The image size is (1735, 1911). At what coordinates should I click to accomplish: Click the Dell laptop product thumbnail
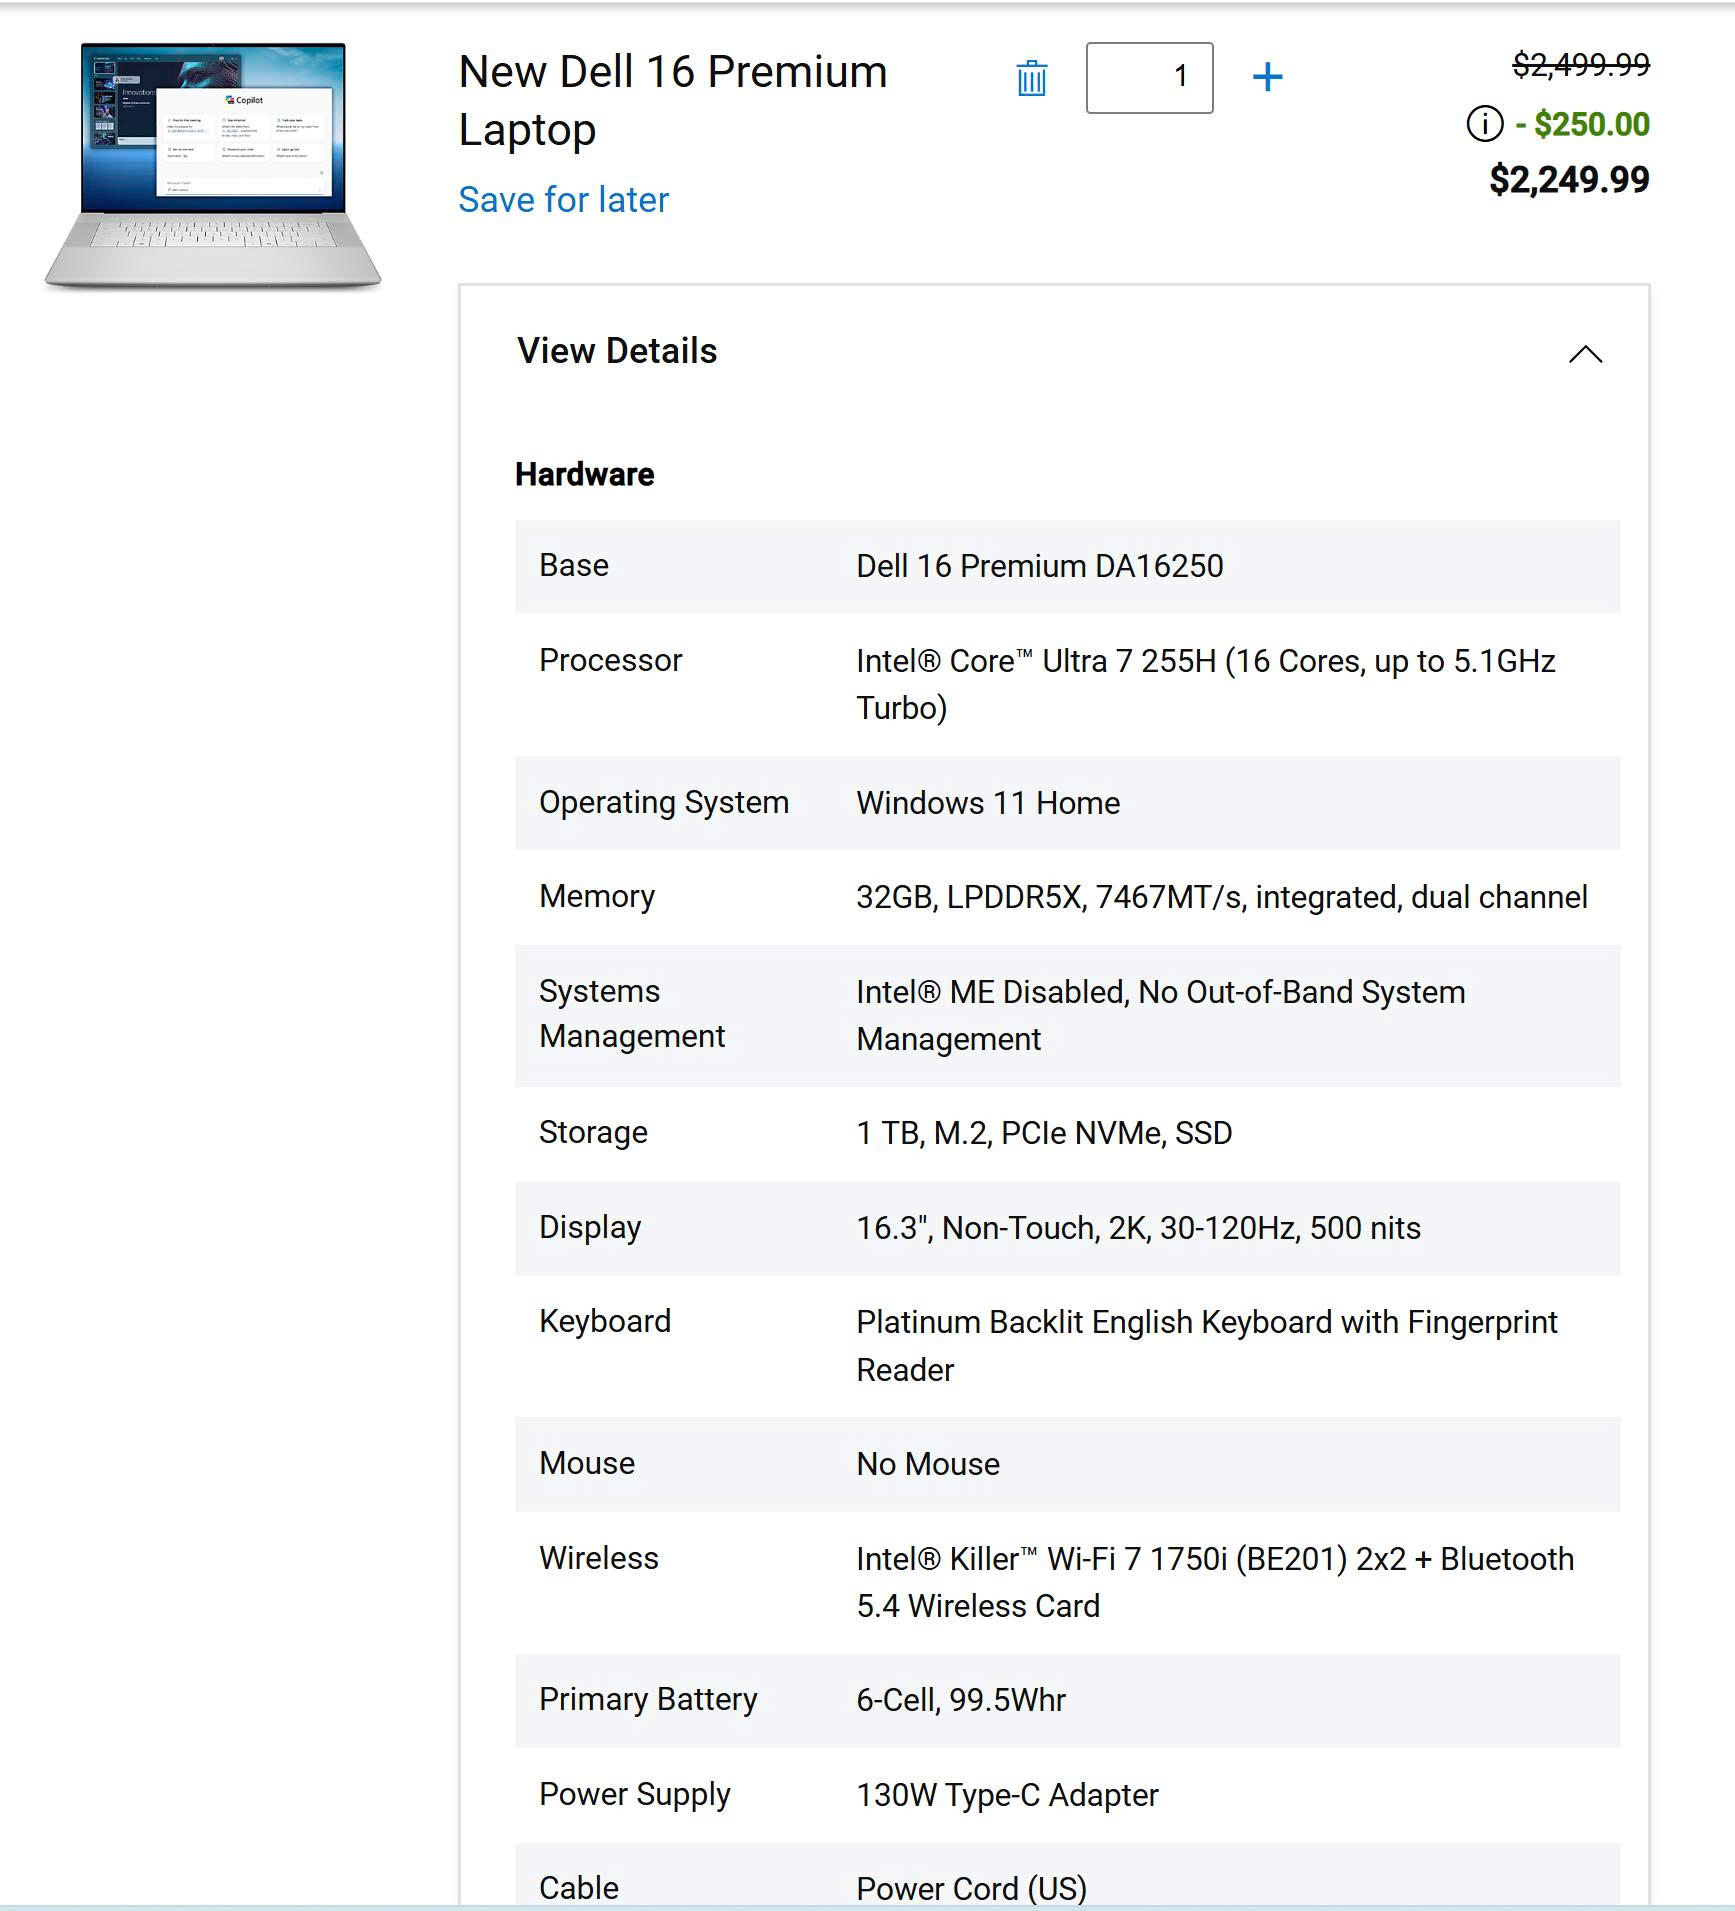click(x=213, y=166)
